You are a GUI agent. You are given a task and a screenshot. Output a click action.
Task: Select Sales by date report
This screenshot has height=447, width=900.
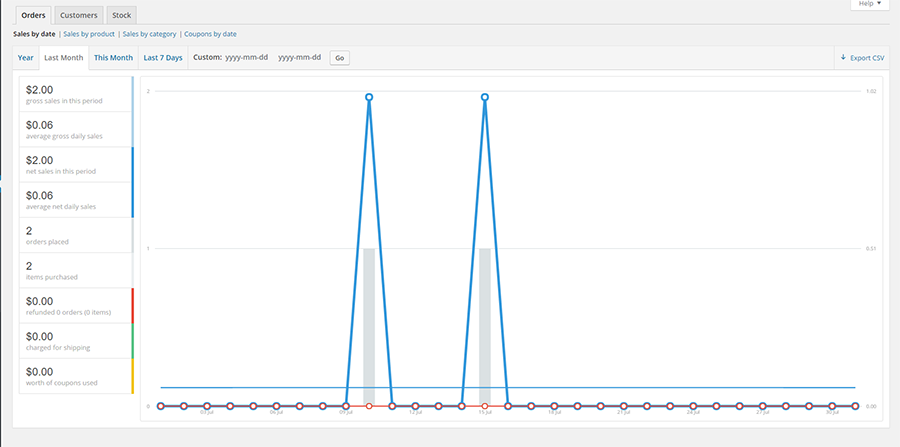34,34
